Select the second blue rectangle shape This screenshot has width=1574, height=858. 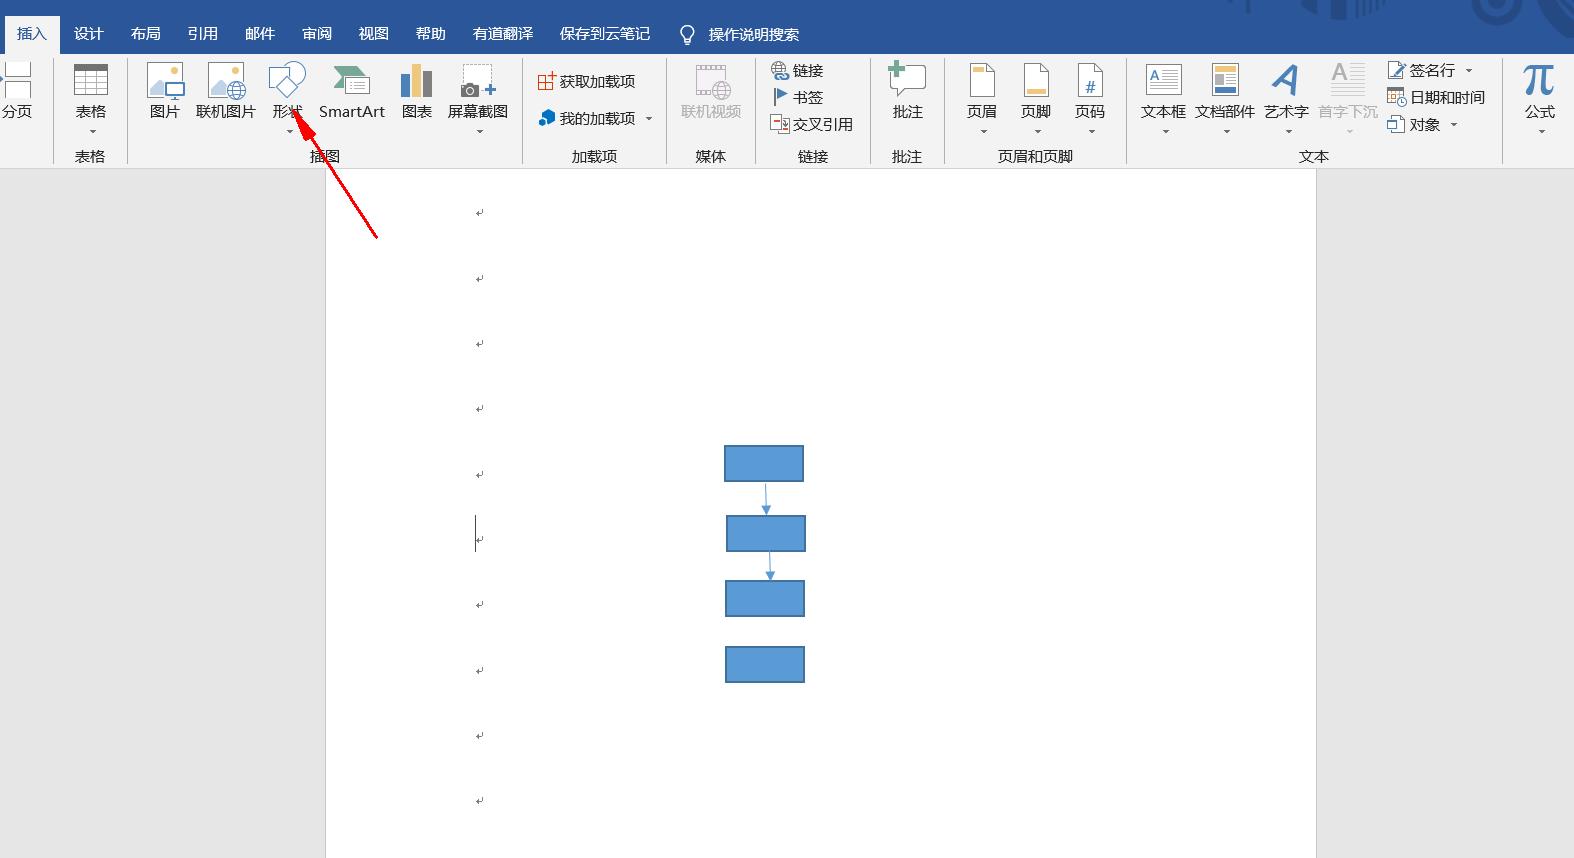pos(766,534)
